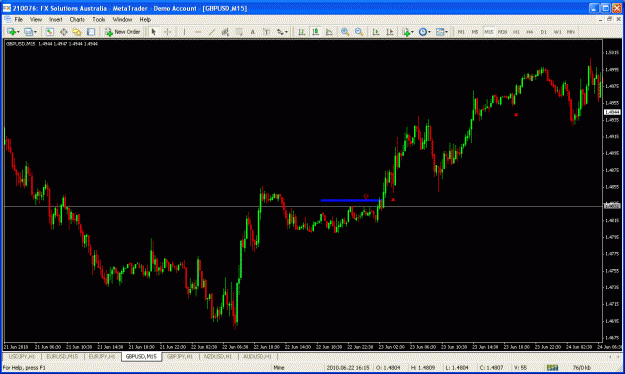Open the Charts menu

point(77,19)
